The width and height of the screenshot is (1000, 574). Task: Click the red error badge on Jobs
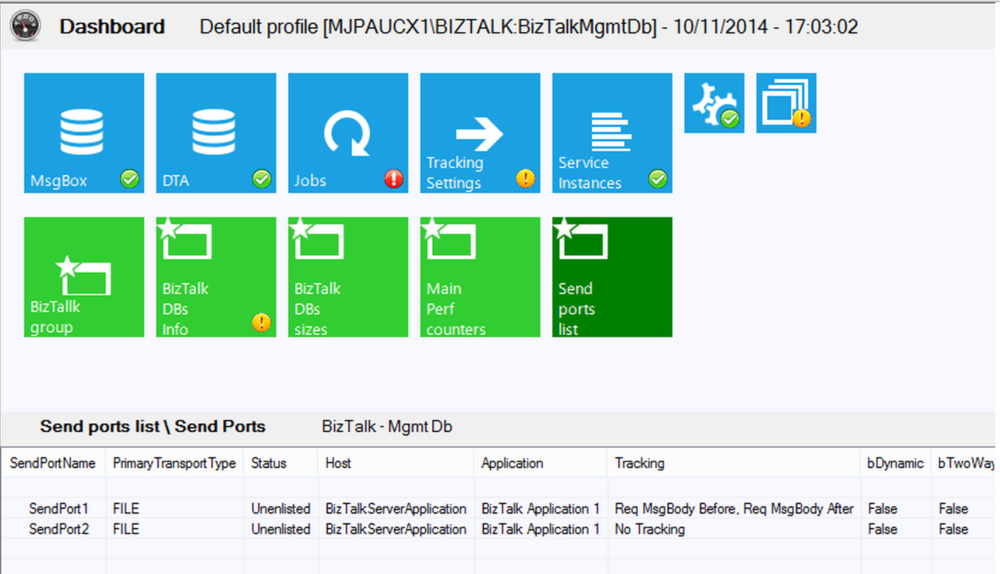(x=393, y=179)
